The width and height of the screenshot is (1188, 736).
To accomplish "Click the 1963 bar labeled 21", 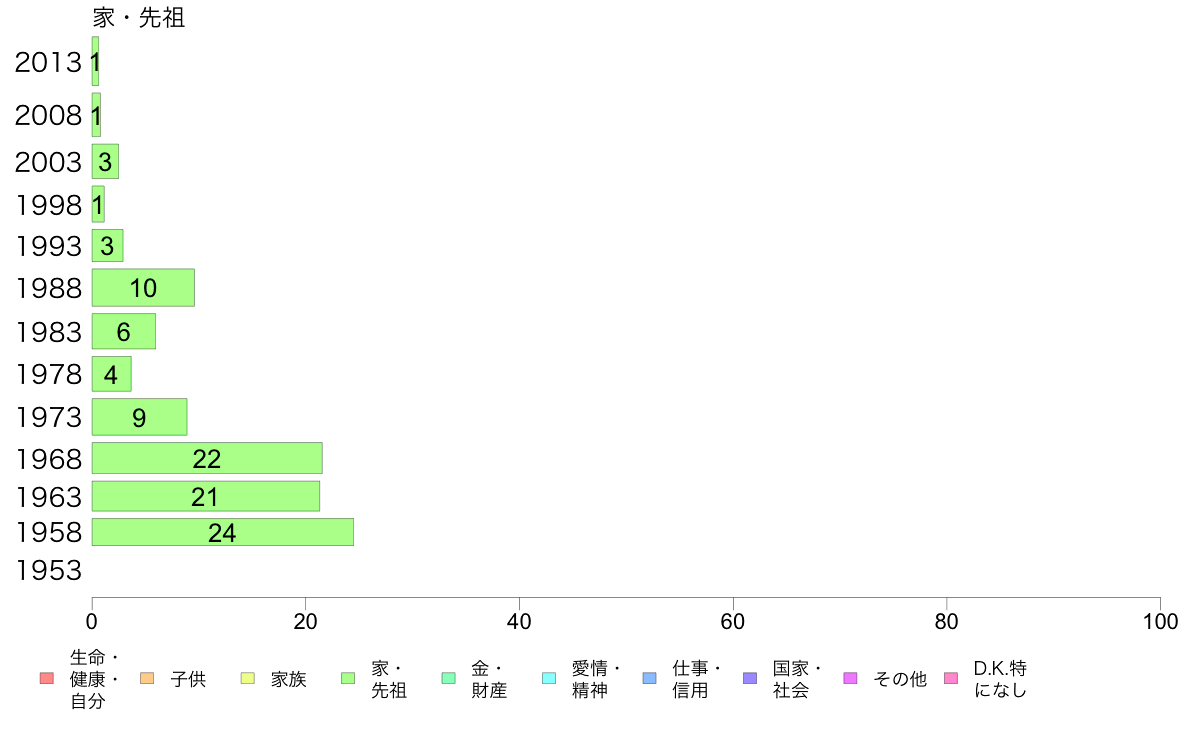I will (206, 496).
